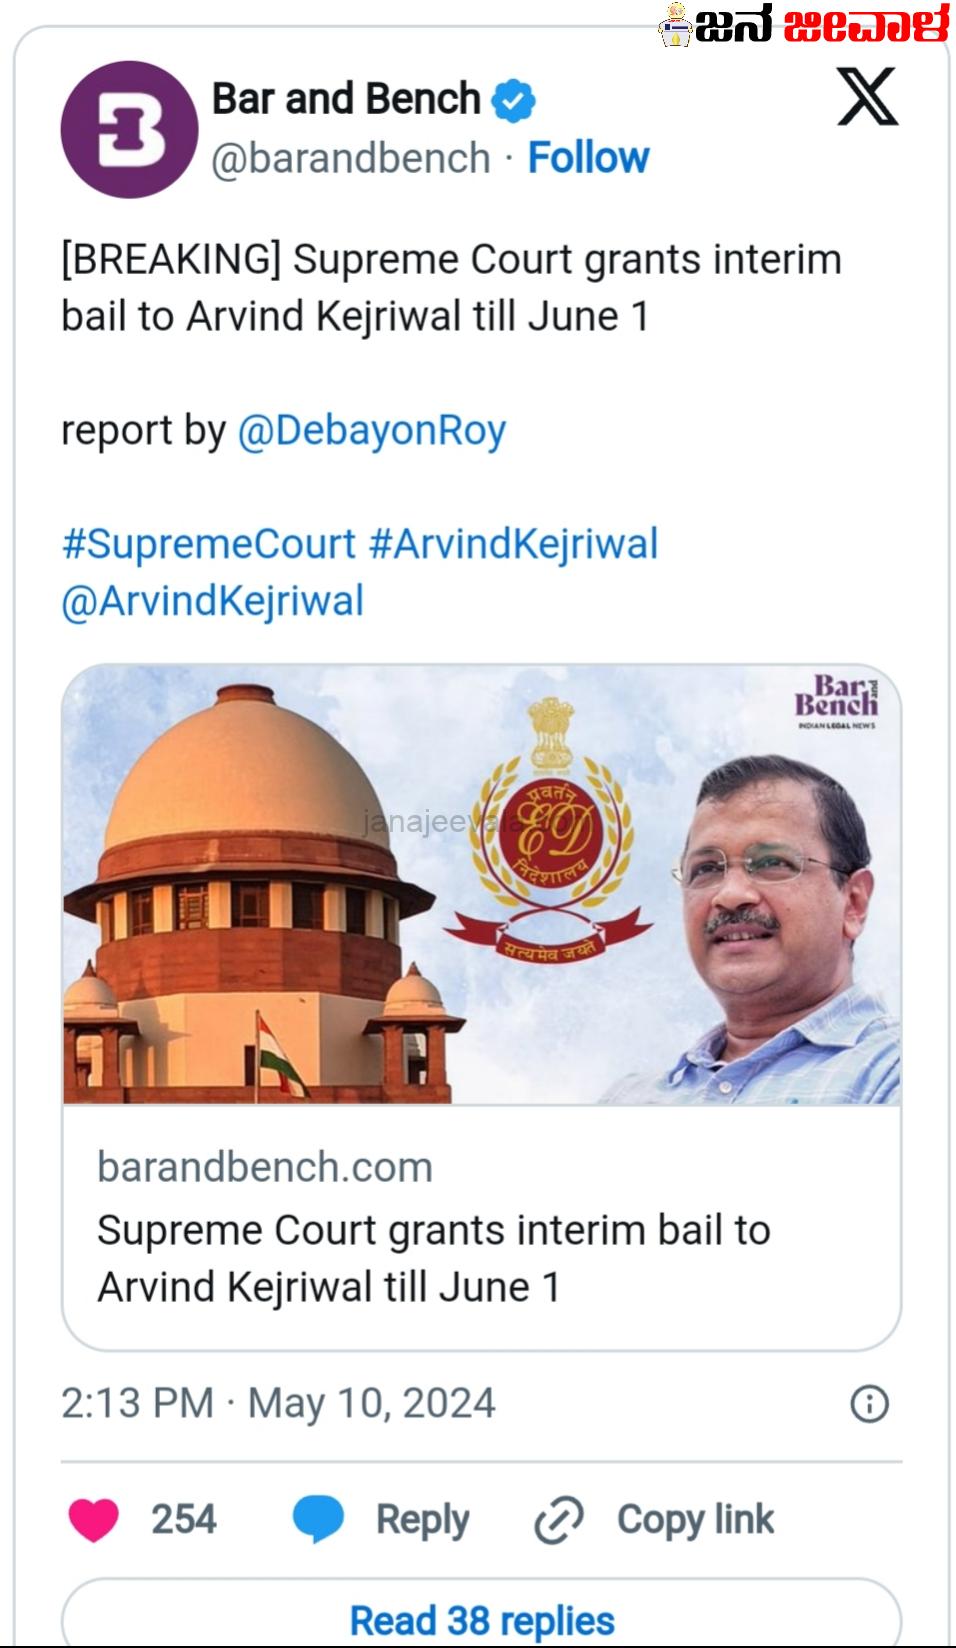Open the article preview image thumbnail
Viewport: 956px width, 1648px height.
[481, 885]
